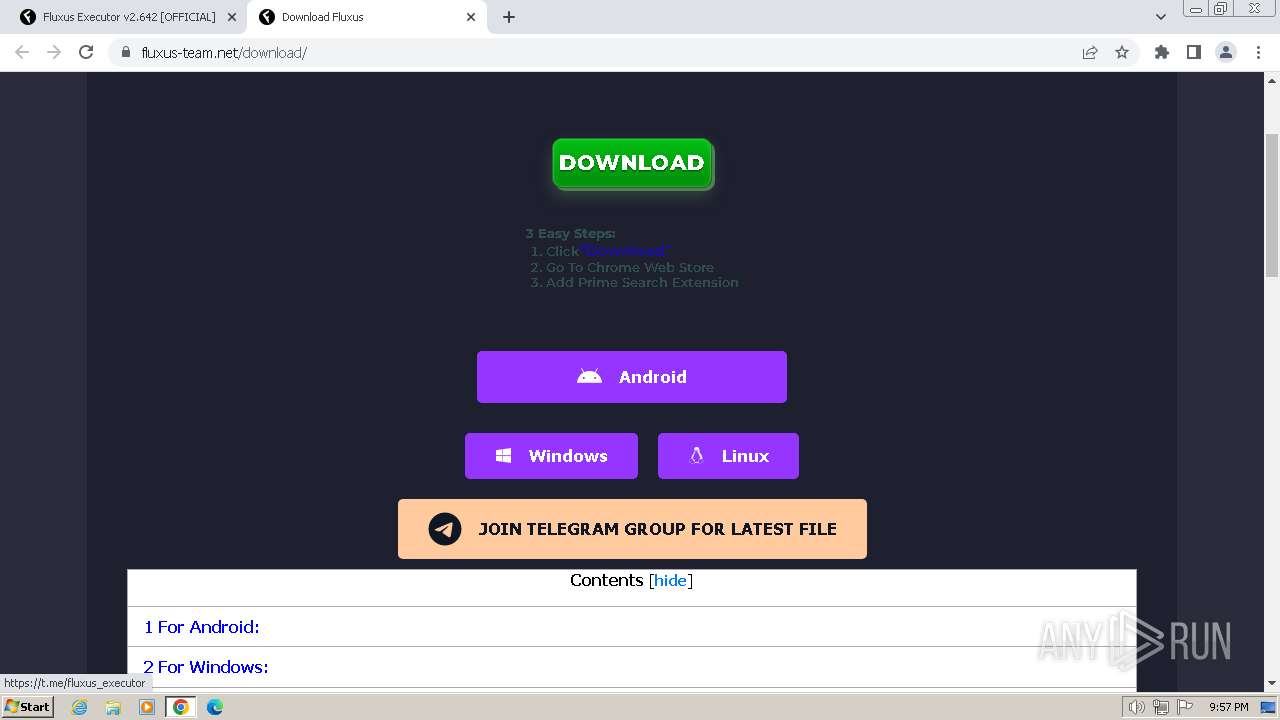Open File Explorer from taskbar
This screenshot has width=1280, height=720.
pos(113,707)
